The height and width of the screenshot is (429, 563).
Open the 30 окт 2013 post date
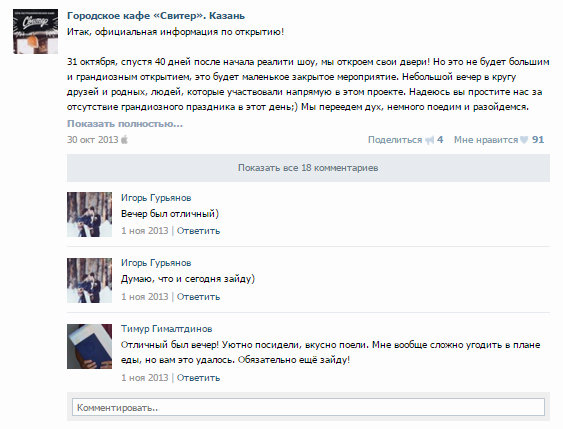click(x=93, y=140)
